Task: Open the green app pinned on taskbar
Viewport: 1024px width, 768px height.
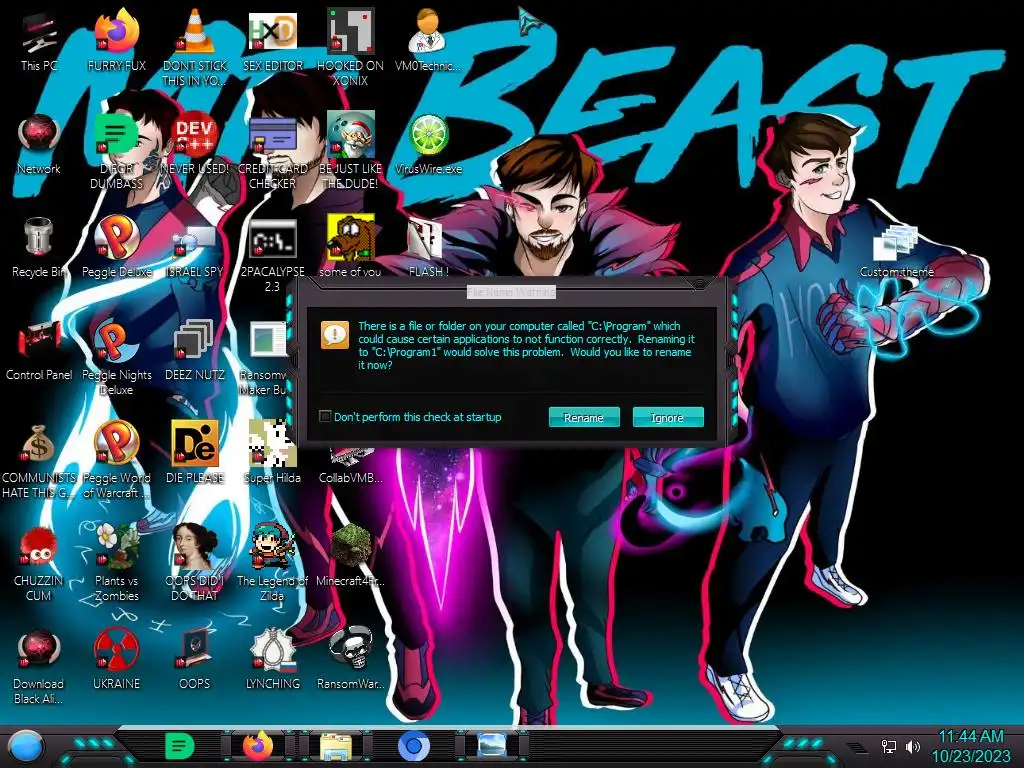Action: [179, 746]
